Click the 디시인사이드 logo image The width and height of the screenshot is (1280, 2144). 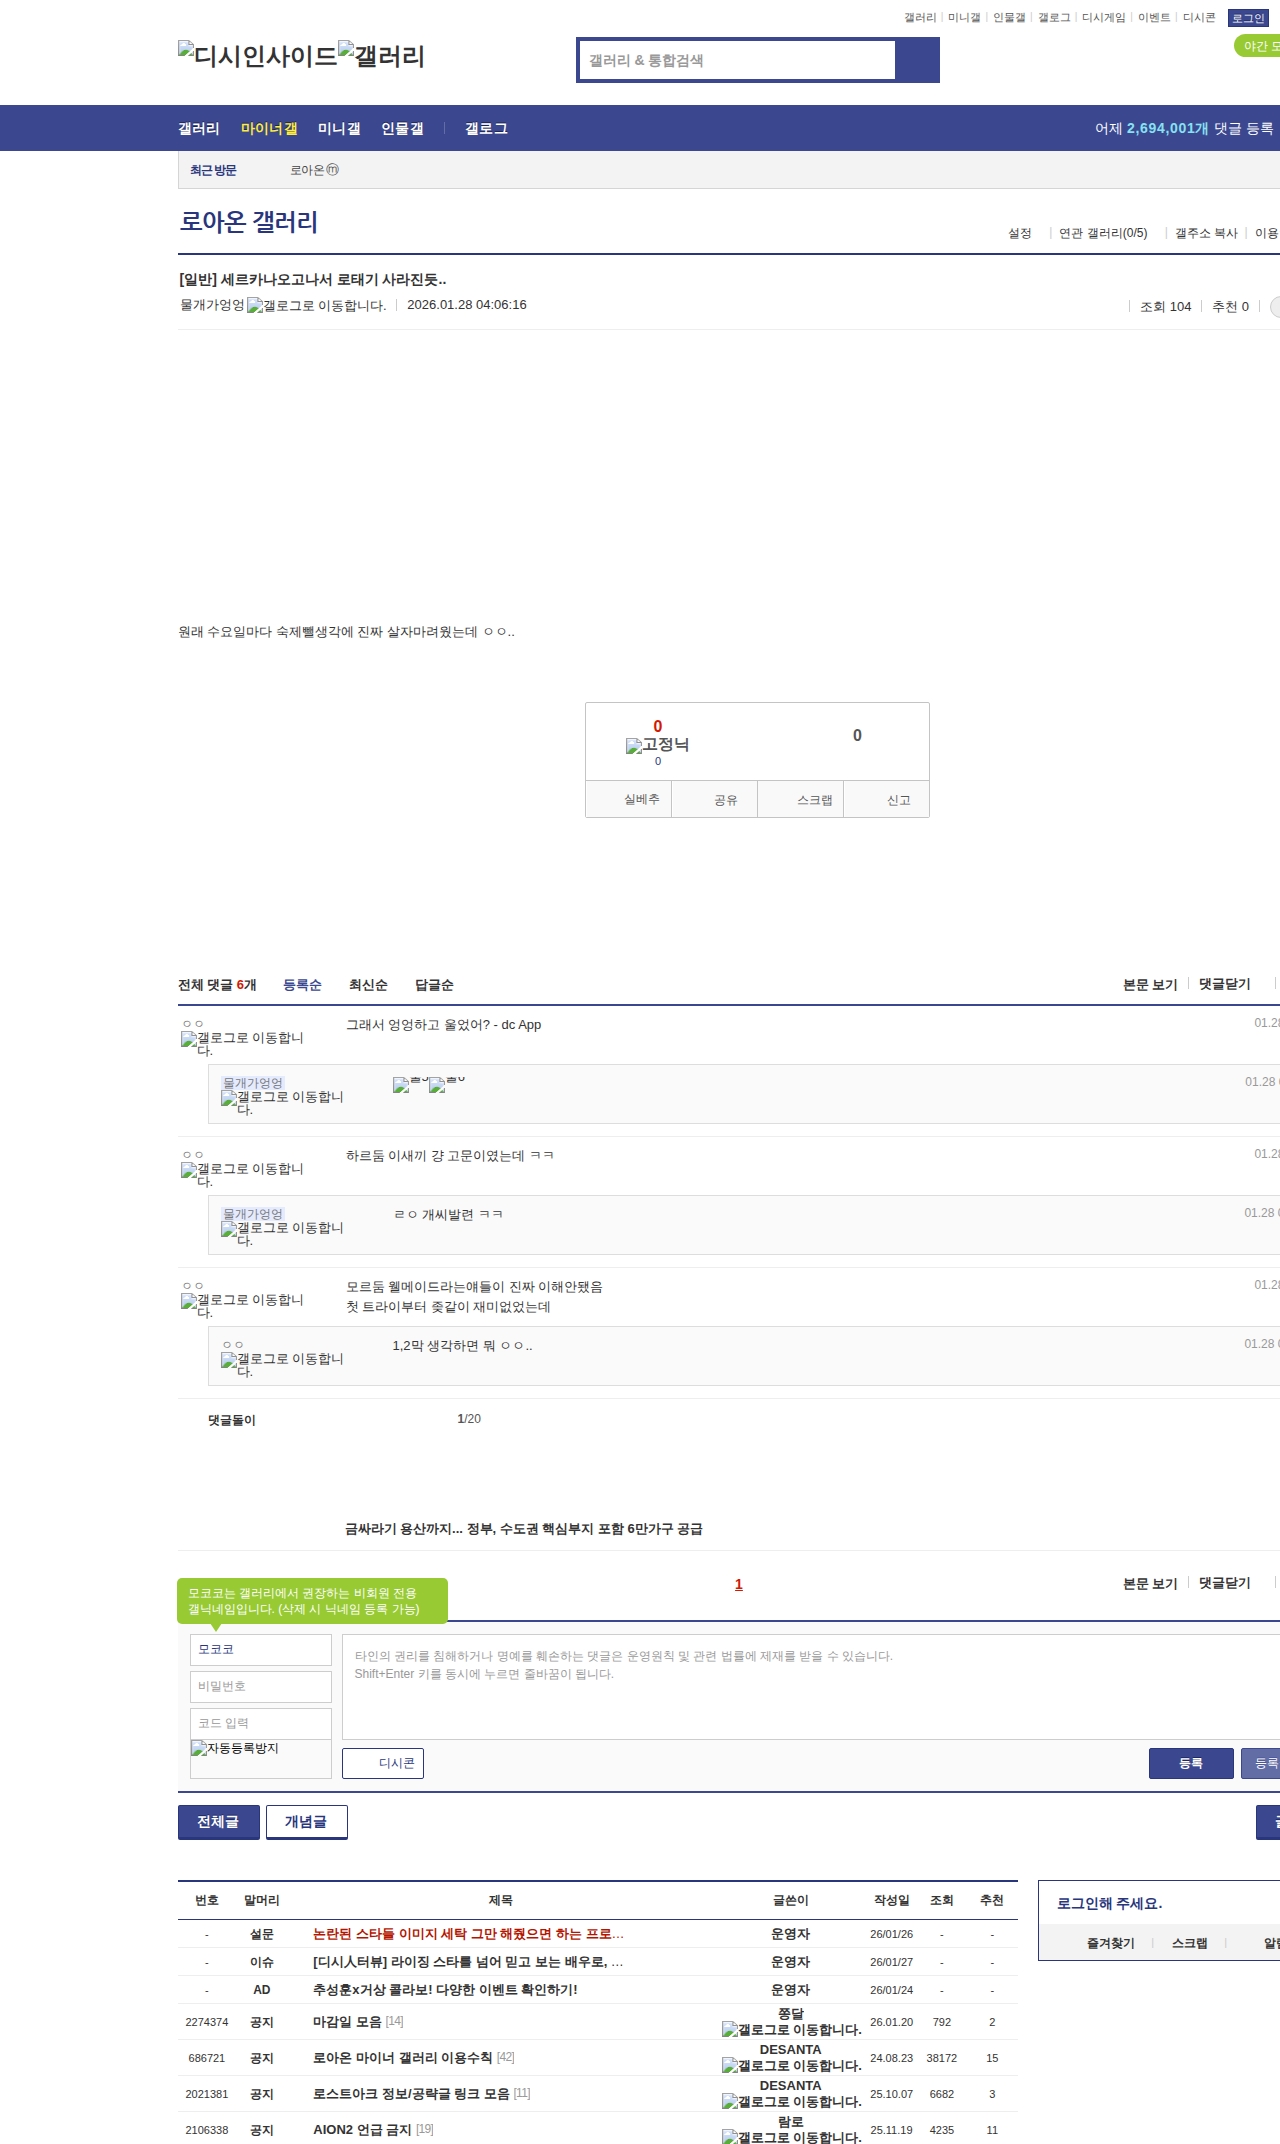tap(258, 55)
